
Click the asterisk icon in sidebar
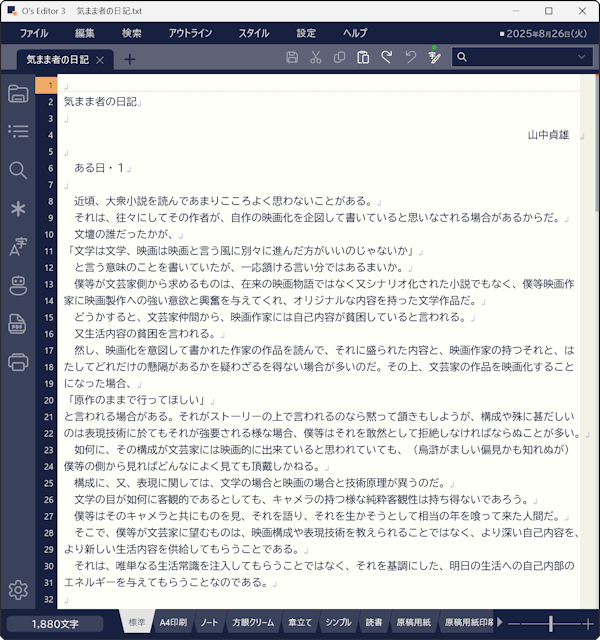click(x=17, y=208)
